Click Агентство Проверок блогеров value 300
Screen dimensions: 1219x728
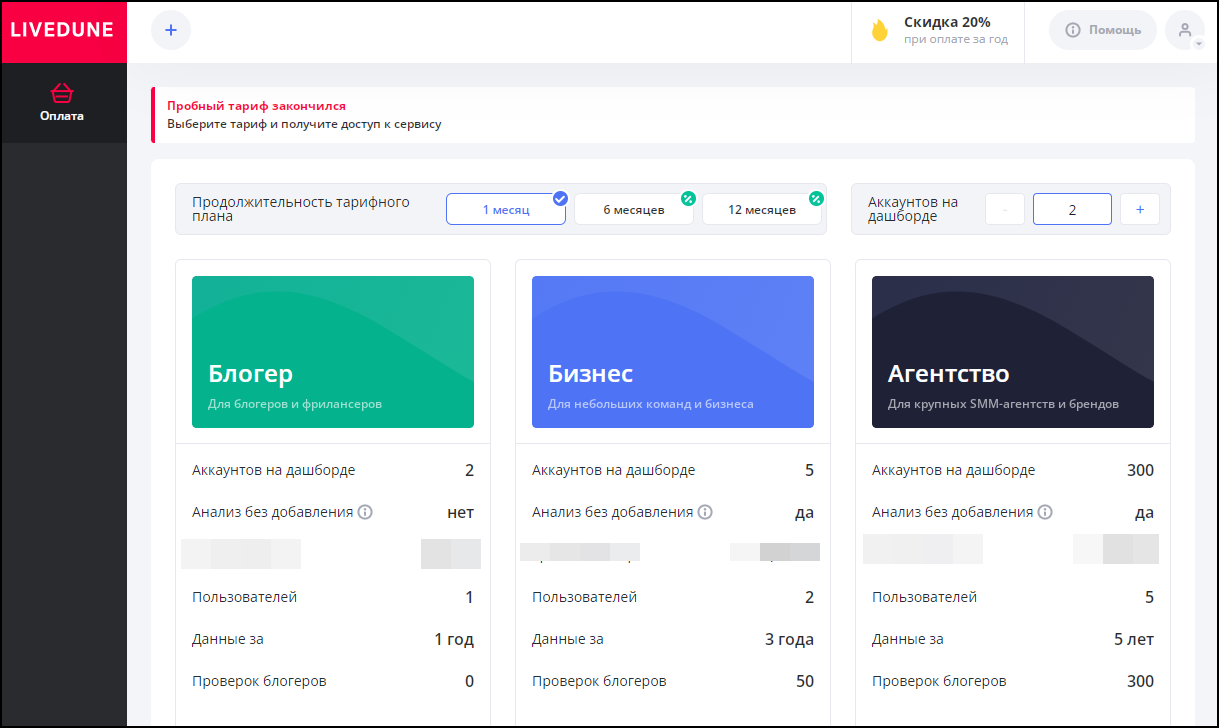tap(1140, 681)
